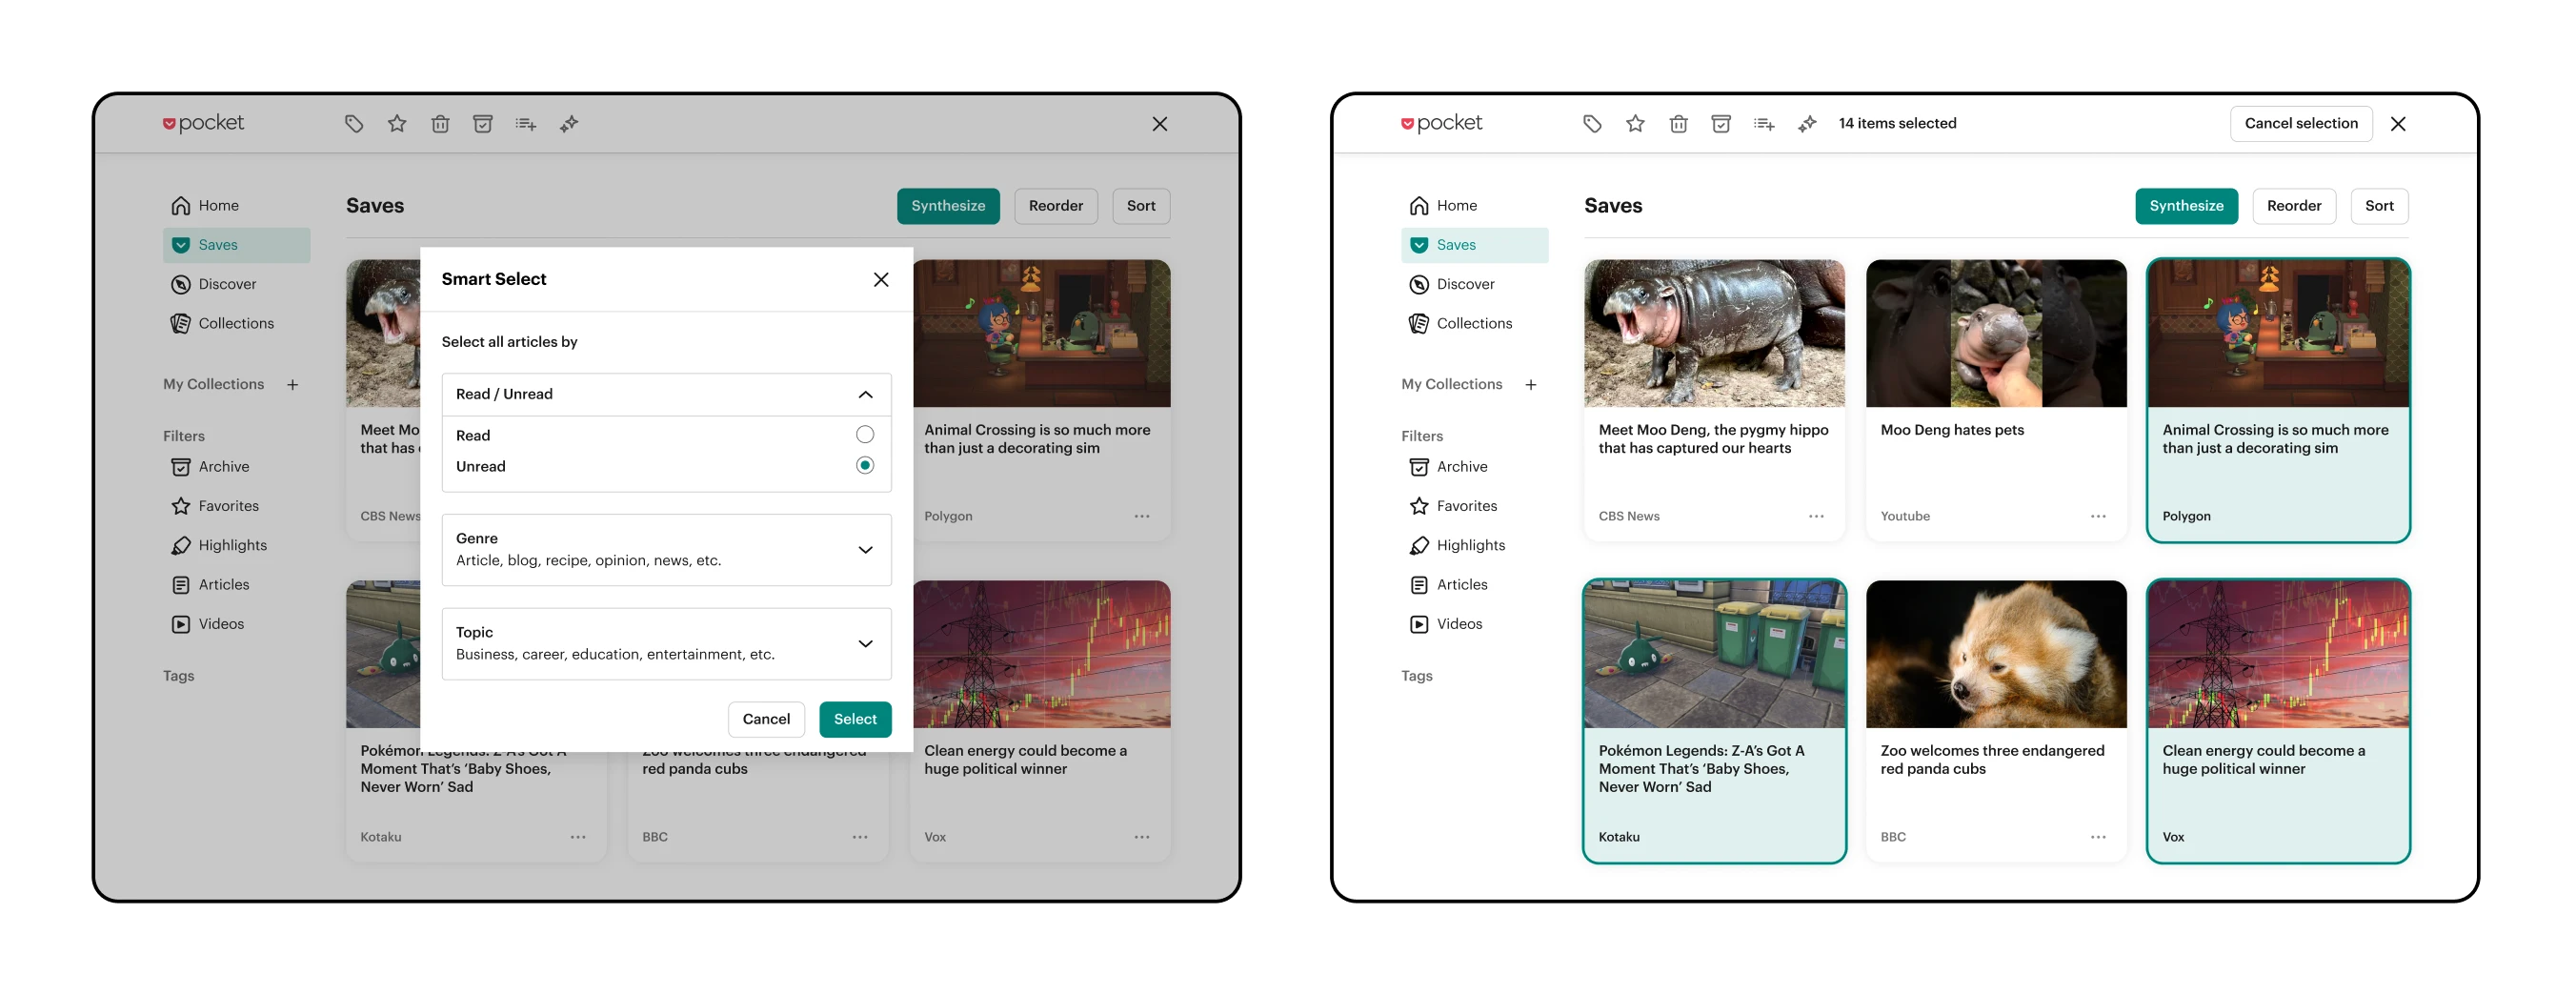The image size is (2576, 995).
Task: Enable the Highlights filter
Action: coord(1471,545)
